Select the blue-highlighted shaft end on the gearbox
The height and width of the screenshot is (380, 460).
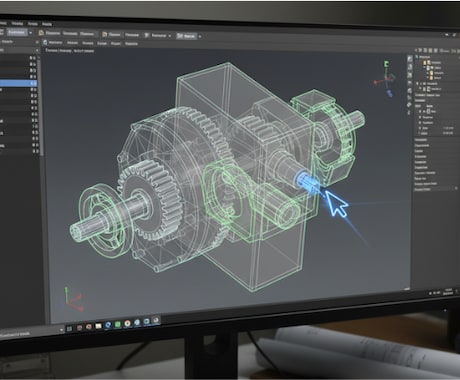pyautogui.click(x=306, y=181)
